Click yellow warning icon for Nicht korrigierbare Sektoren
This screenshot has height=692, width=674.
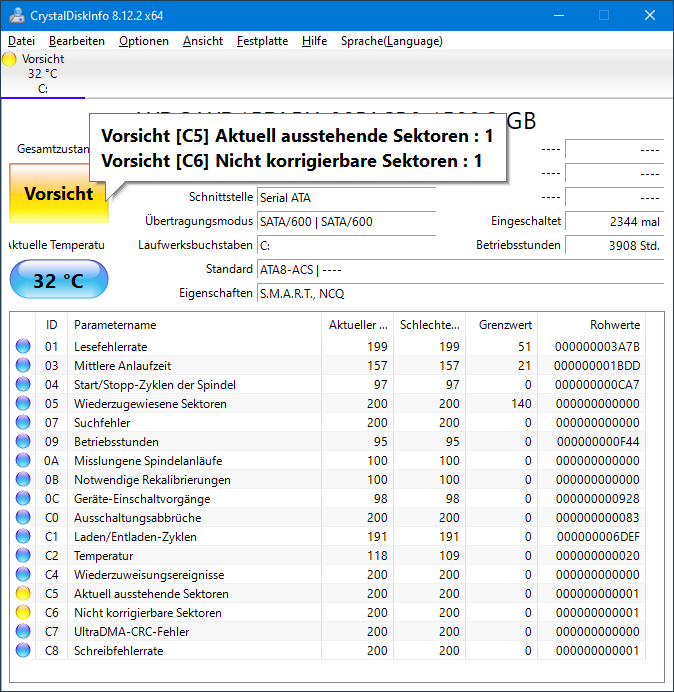[x=23, y=612]
